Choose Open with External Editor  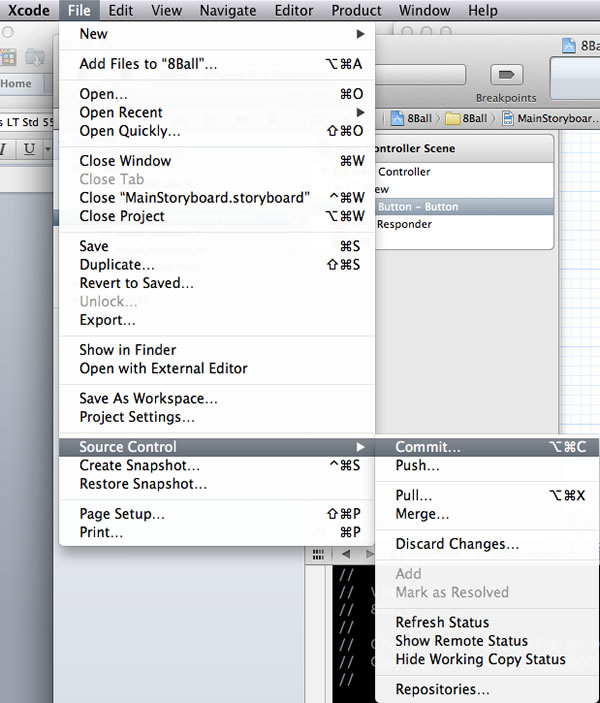pyautogui.click(x=217, y=369)
